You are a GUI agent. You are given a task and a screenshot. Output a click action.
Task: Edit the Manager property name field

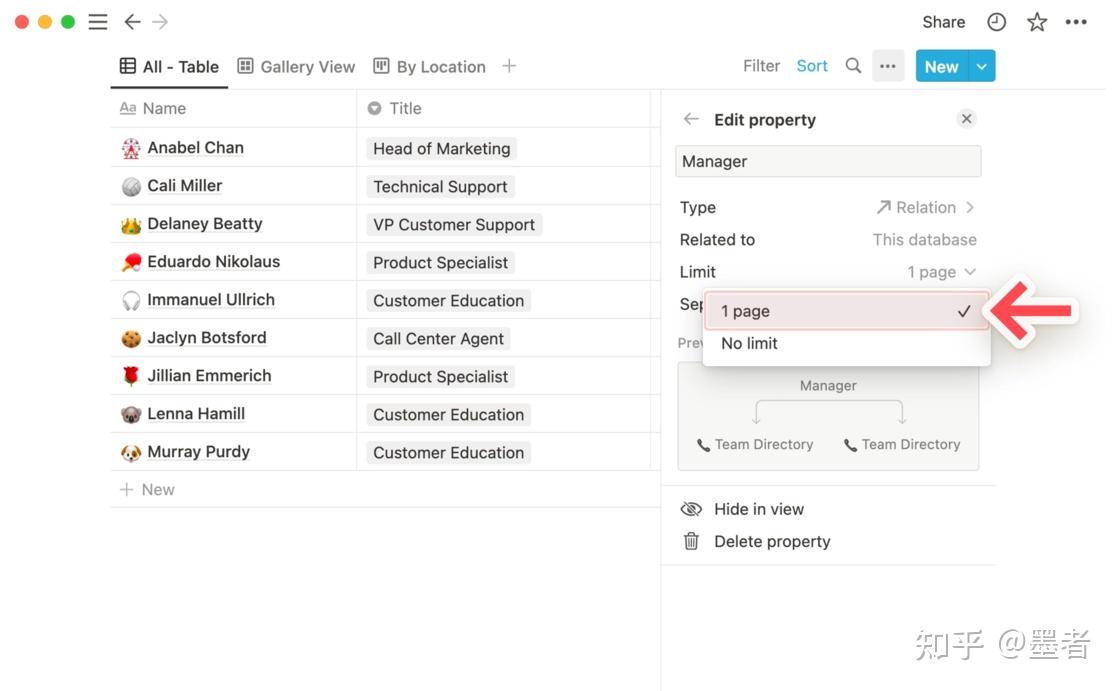point(828,161)
